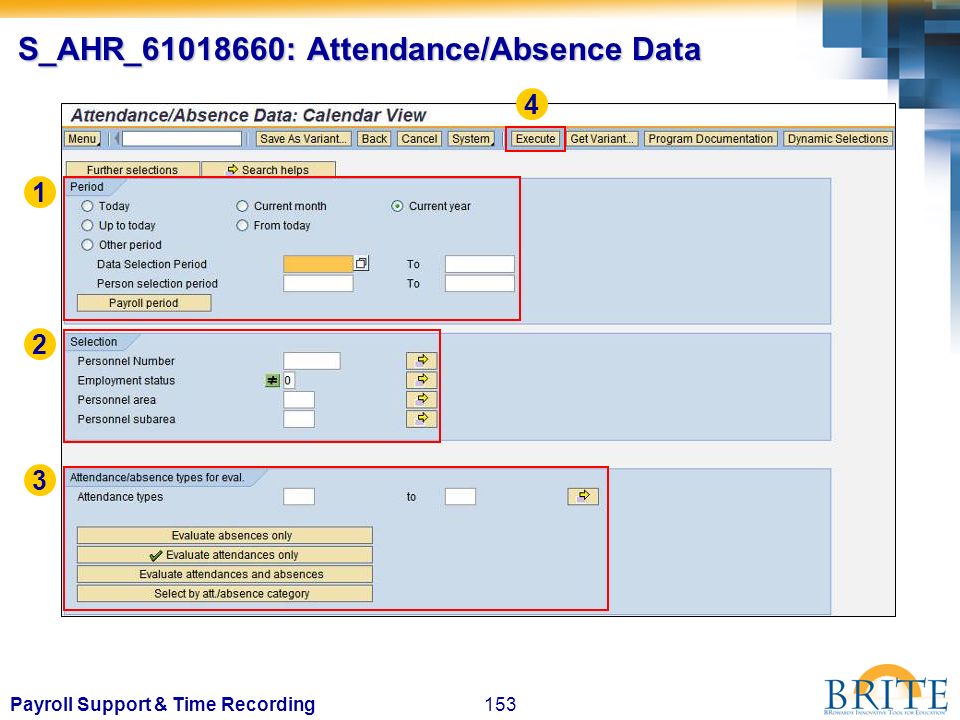Screen dimensions: 960x720
Task: Click the Personnel area input field
Action: [x=299, y=400]
